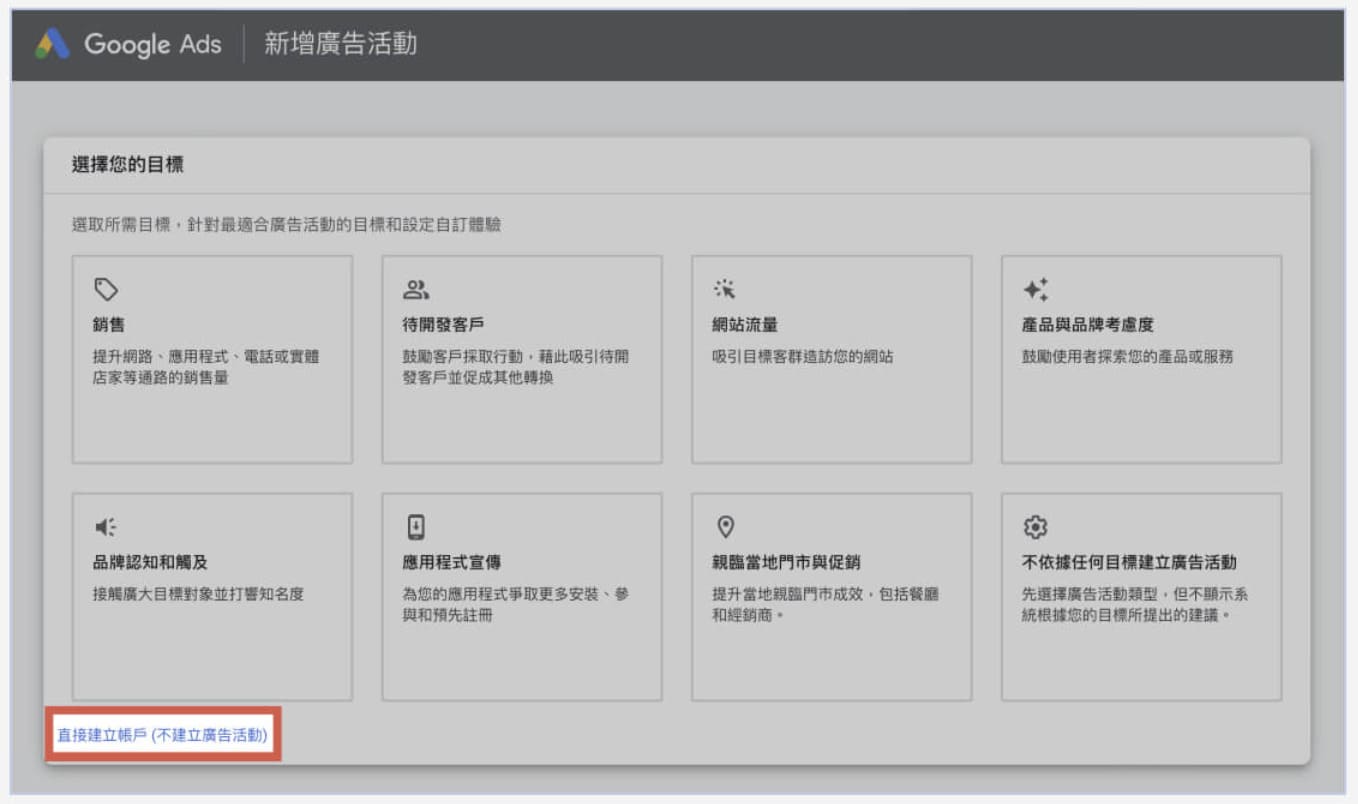
Task: Choose the 產品與品牌考慮度 goal card
Action: point(1141,359)
